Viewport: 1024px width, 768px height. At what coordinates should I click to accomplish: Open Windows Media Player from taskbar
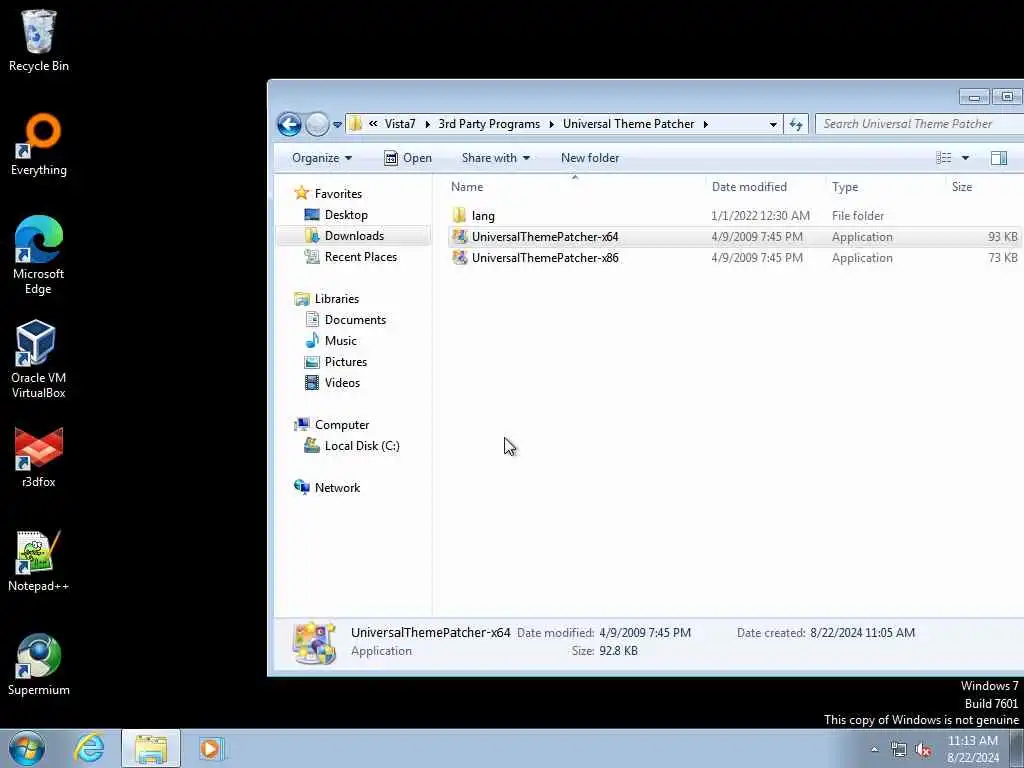click(211, 748)
